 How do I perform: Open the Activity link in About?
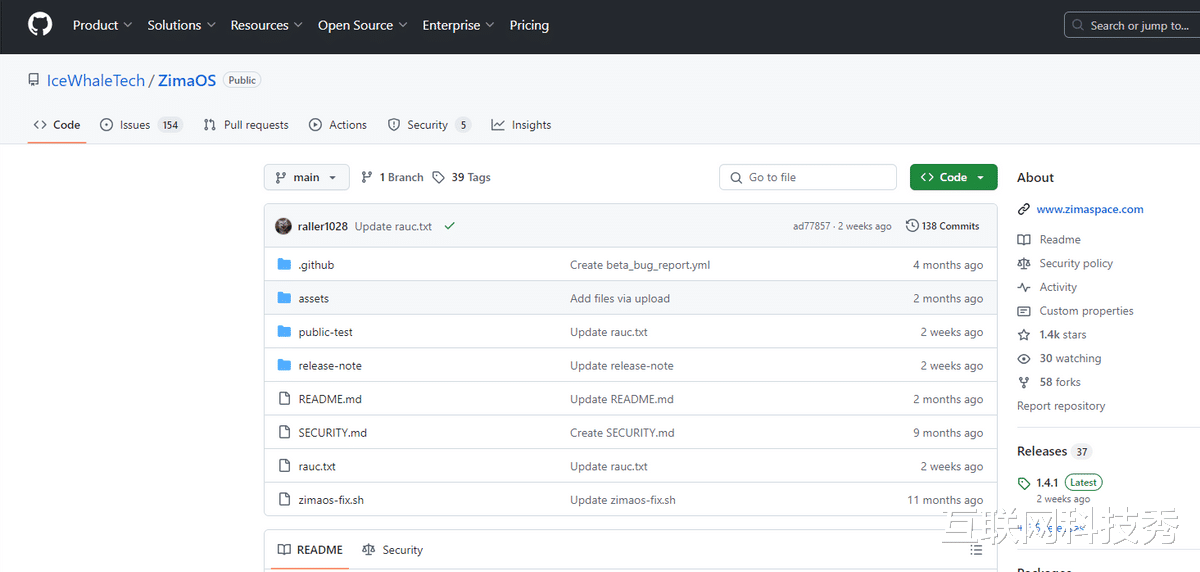[x=1058, y=287]
